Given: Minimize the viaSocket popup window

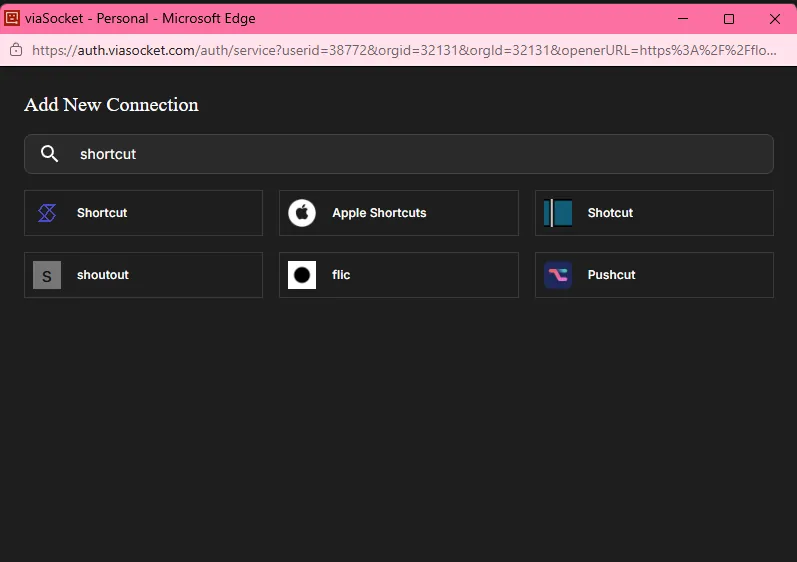Looking at the screenshot, I should 683,19.
